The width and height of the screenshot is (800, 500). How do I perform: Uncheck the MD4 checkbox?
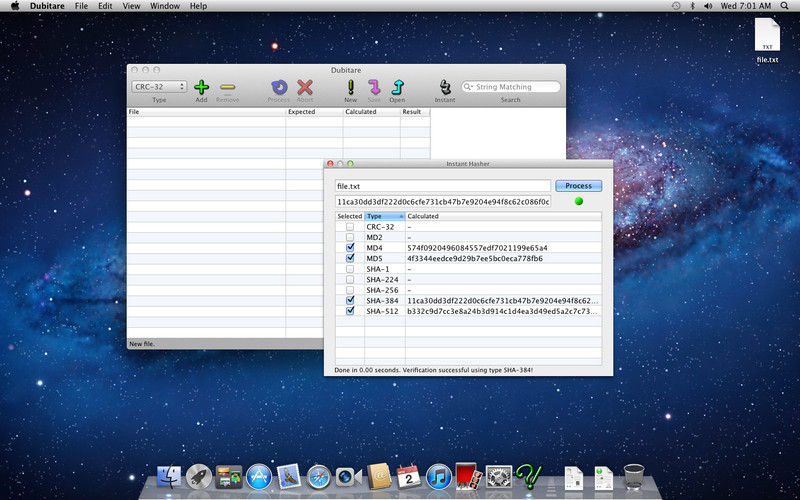click(350, 247)
